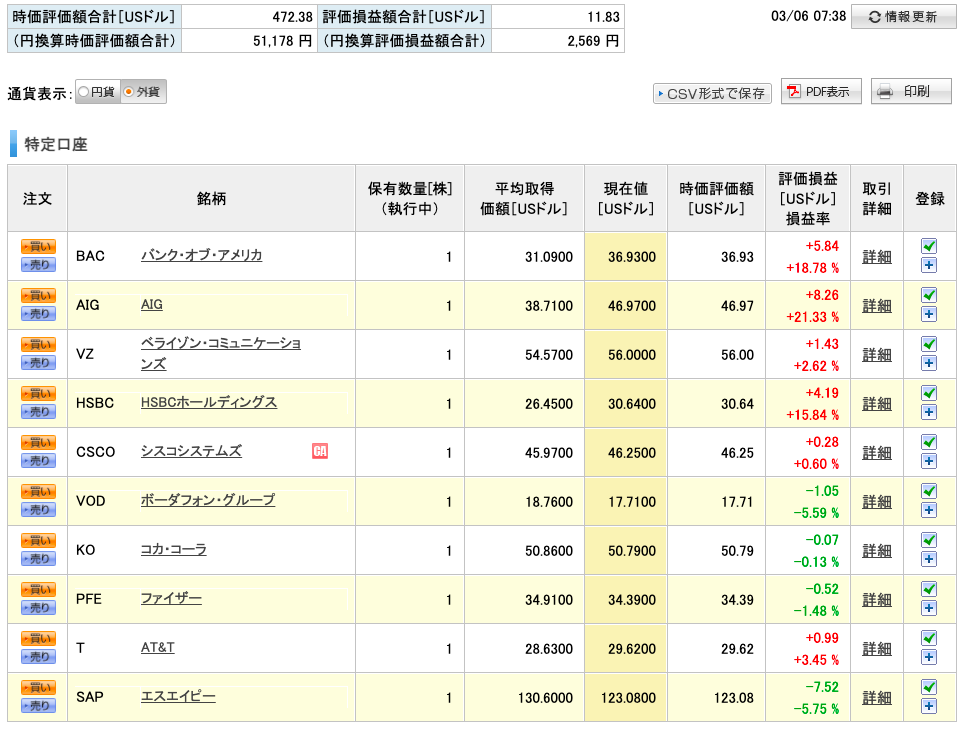Click the sell button for VZ
The image size is (966, 729).
(38, 363)
